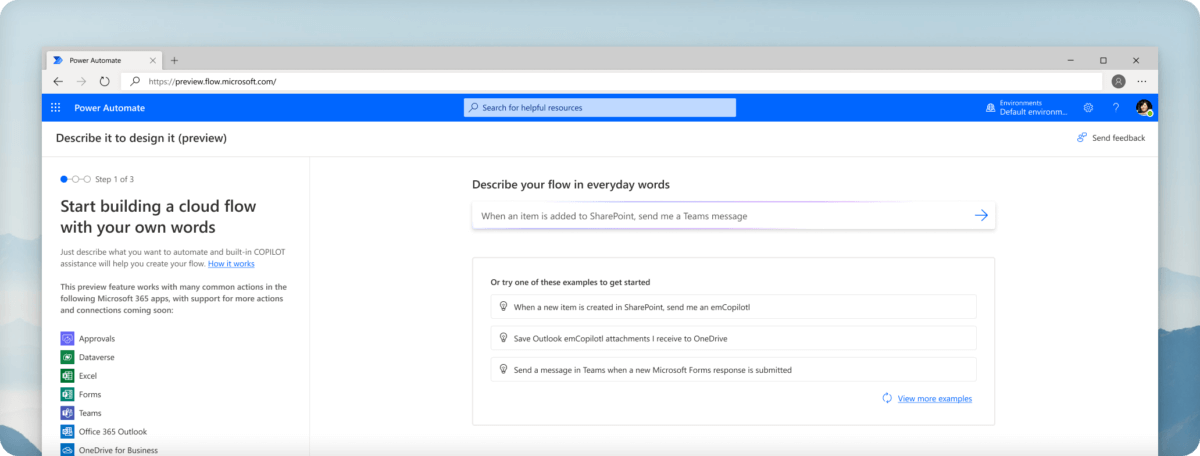Select the Teams message for Forms response example
The width and height of the screenshot is (1200, 456).
pos(733,369)
